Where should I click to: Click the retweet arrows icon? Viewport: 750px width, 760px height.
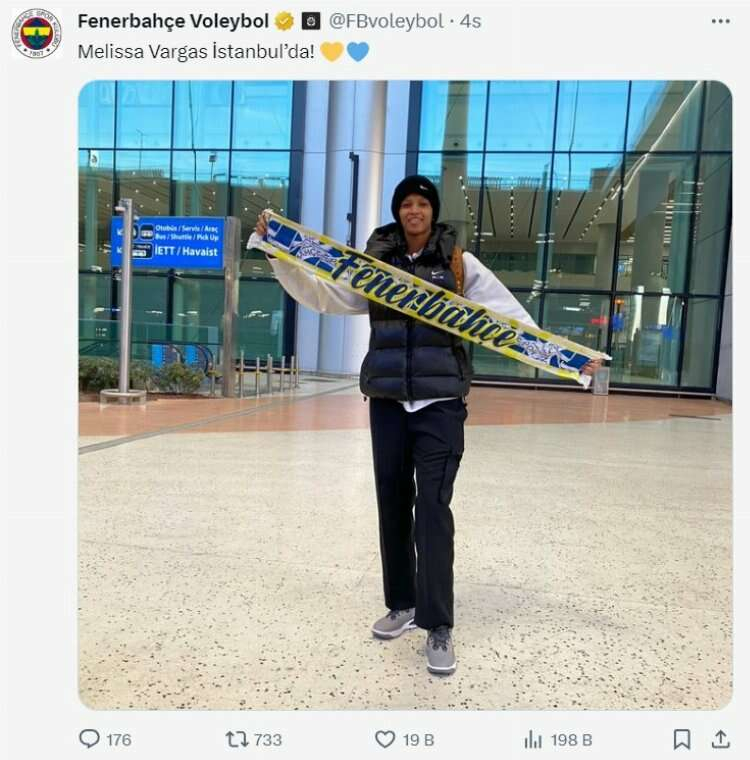(237, 739)
